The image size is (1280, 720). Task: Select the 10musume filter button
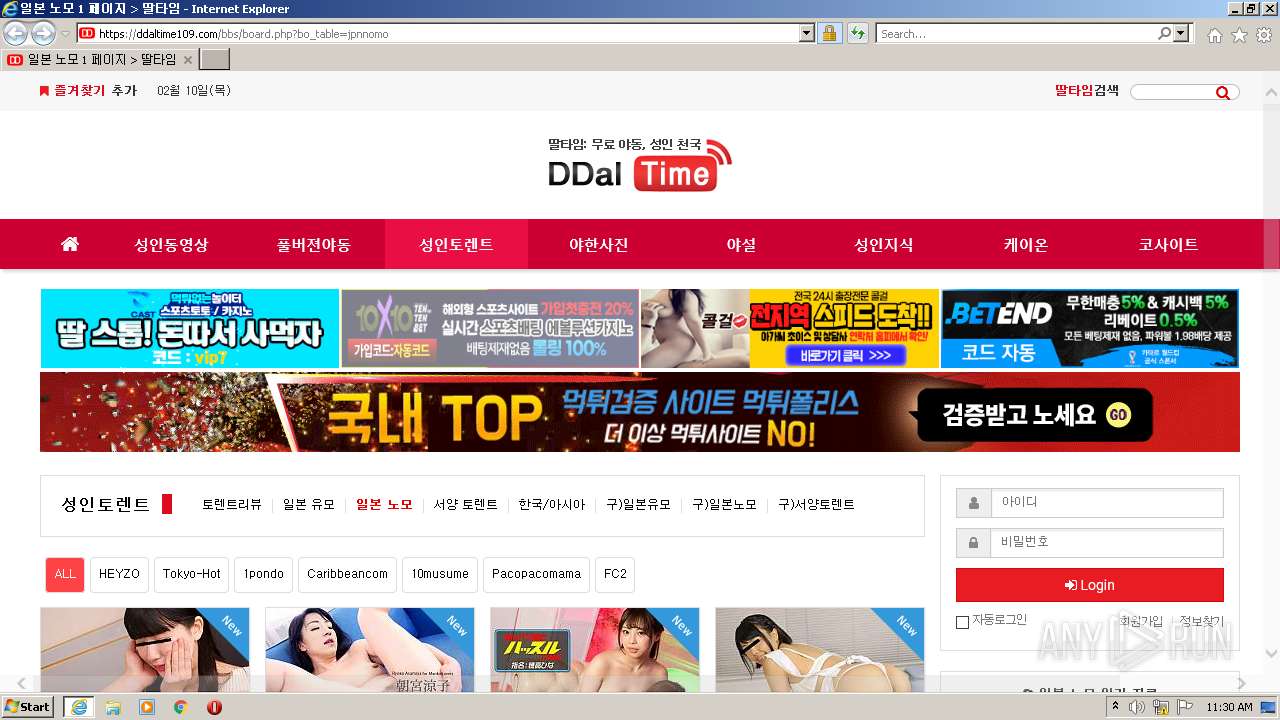click(440, 574)
